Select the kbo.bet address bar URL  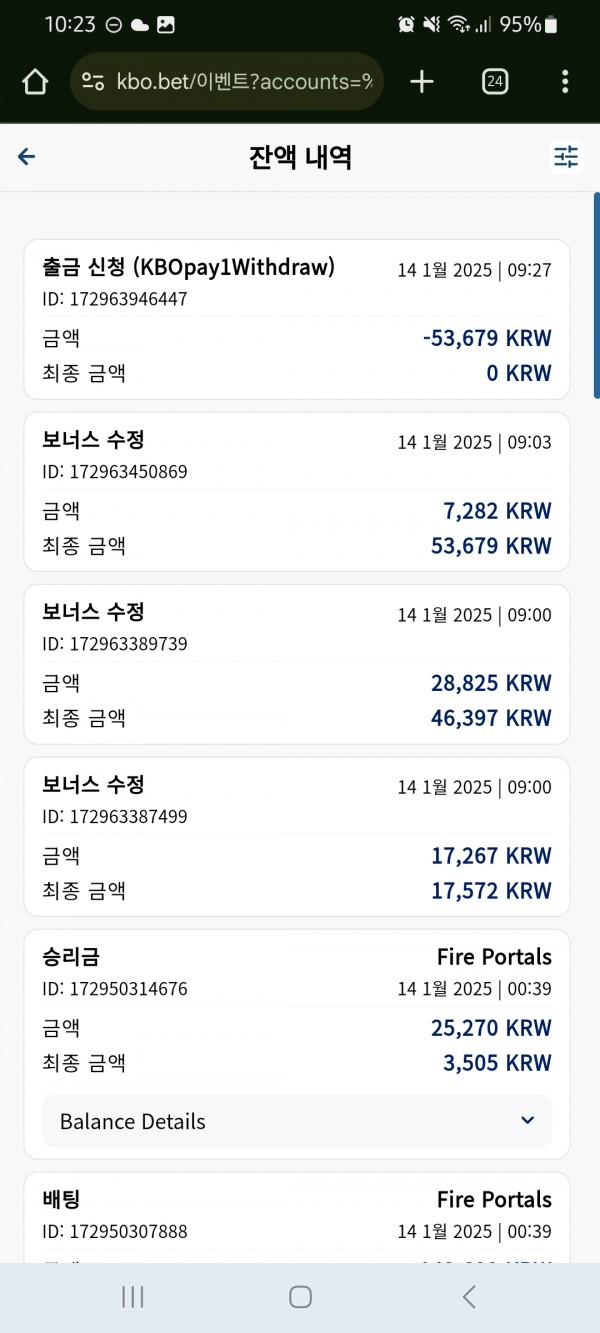pyautogui.click(x=244, y=82)
